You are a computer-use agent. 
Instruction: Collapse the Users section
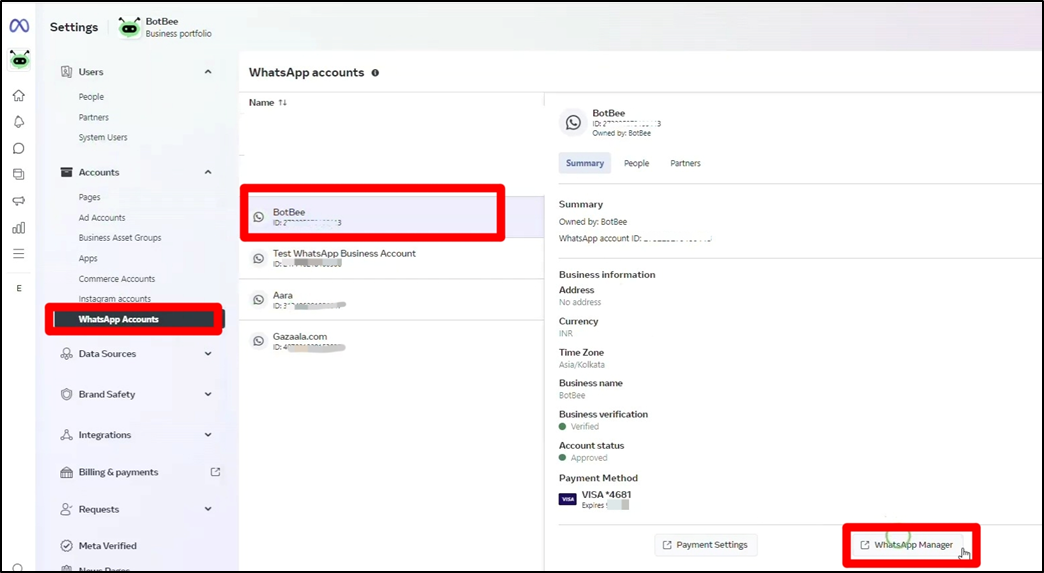(208, 72)
